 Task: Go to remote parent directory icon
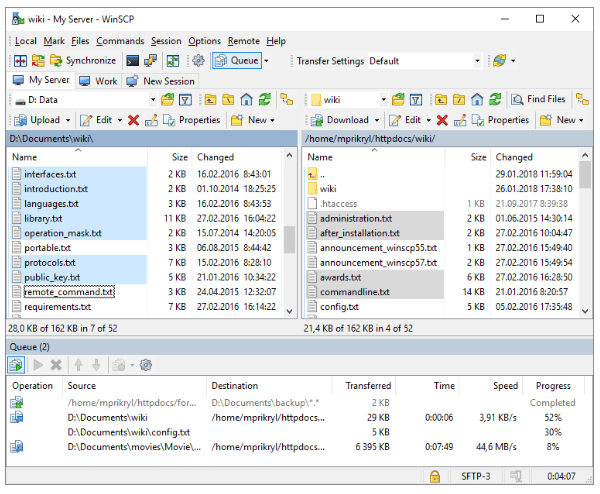pyautogui.click(x=440, y=100)
